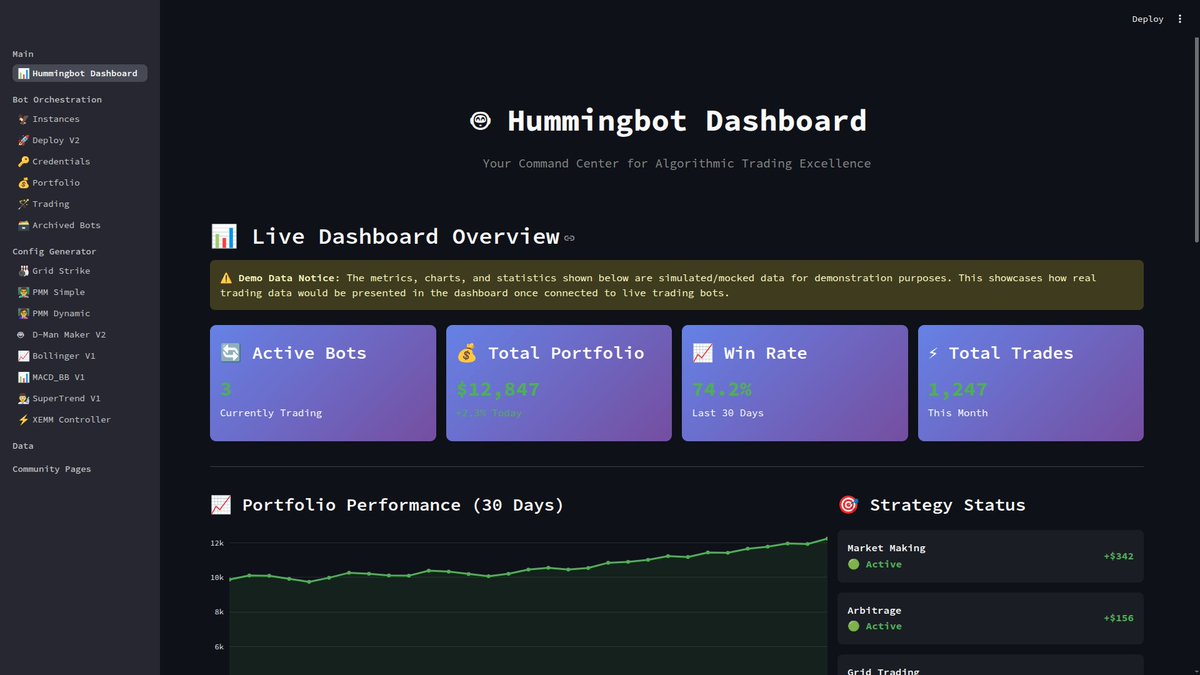Click the Total Portfolio metric card
The height and width of the screenshot is (675, 1200).
[x=559, y=383]
